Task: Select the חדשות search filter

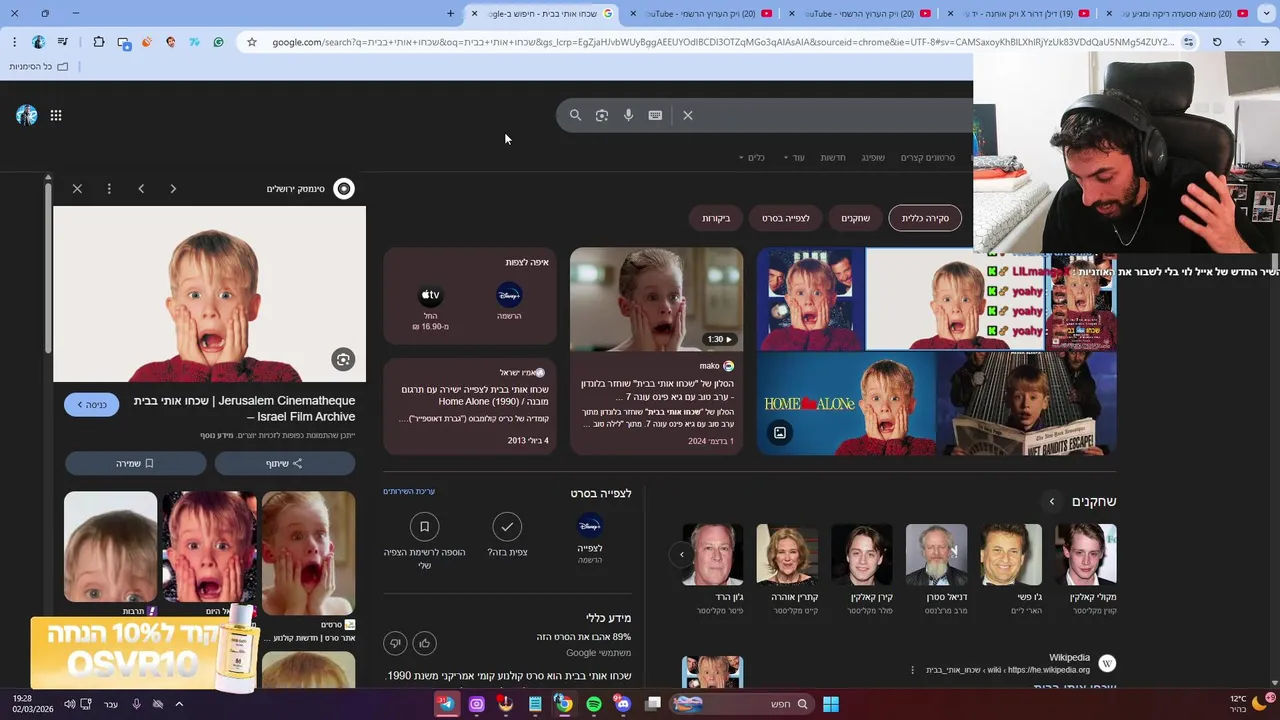Action: (x=833, y=158)
